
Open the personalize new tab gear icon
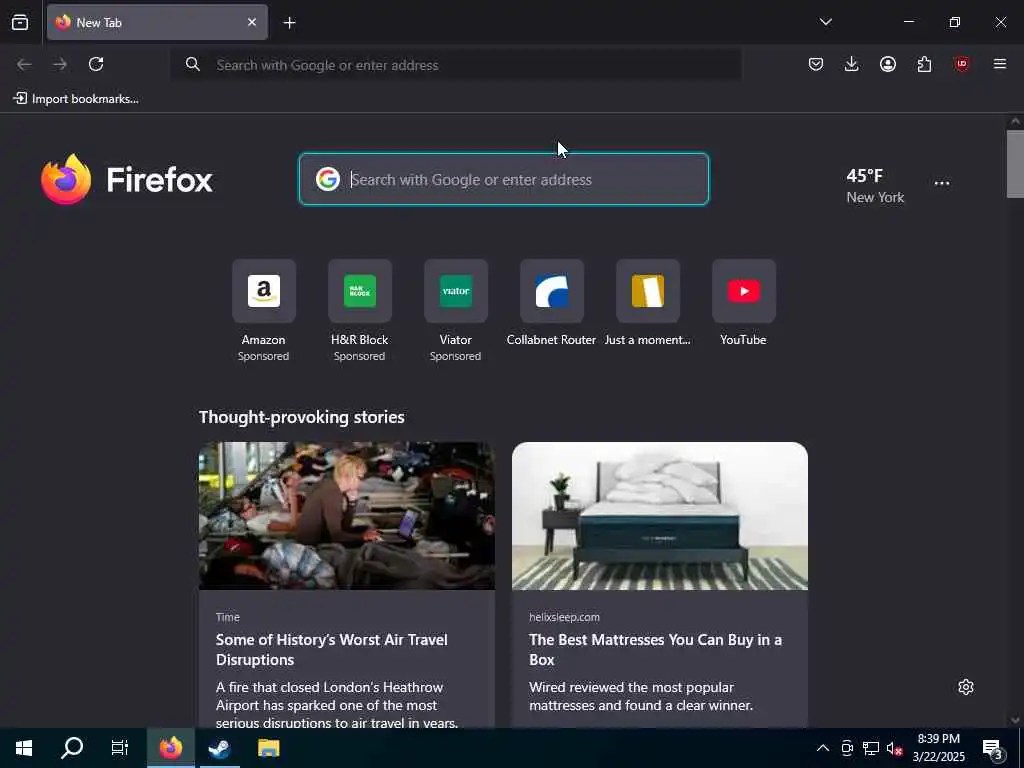(966, 687)
